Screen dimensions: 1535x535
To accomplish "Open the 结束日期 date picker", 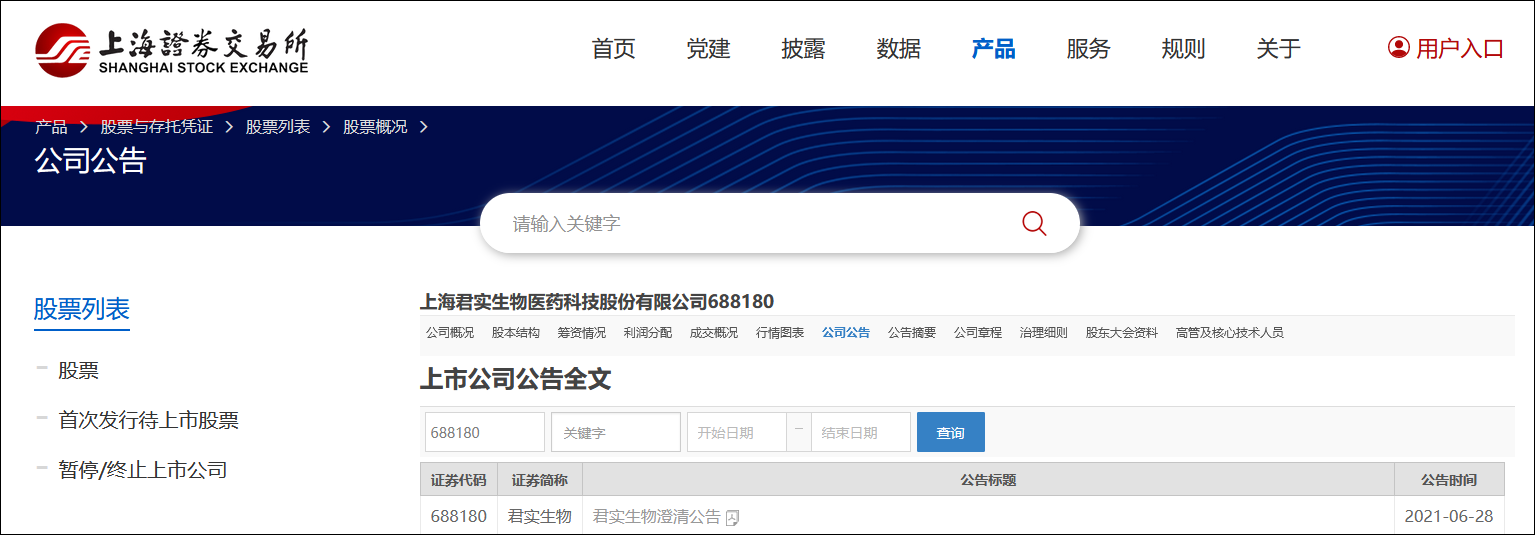I will click(x=861, y=432).
